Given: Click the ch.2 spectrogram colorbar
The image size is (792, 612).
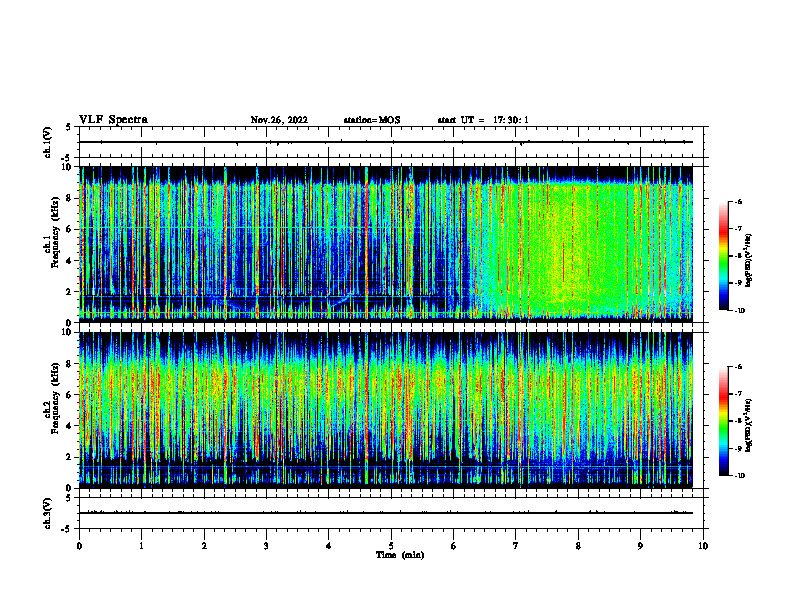Looking at the screenshot, I should pos(723,421).
